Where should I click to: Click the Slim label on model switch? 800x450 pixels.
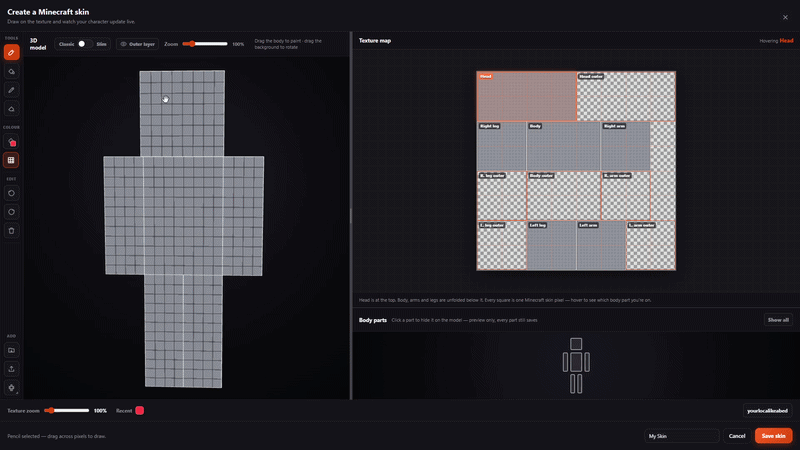click(x=102, y=44)
